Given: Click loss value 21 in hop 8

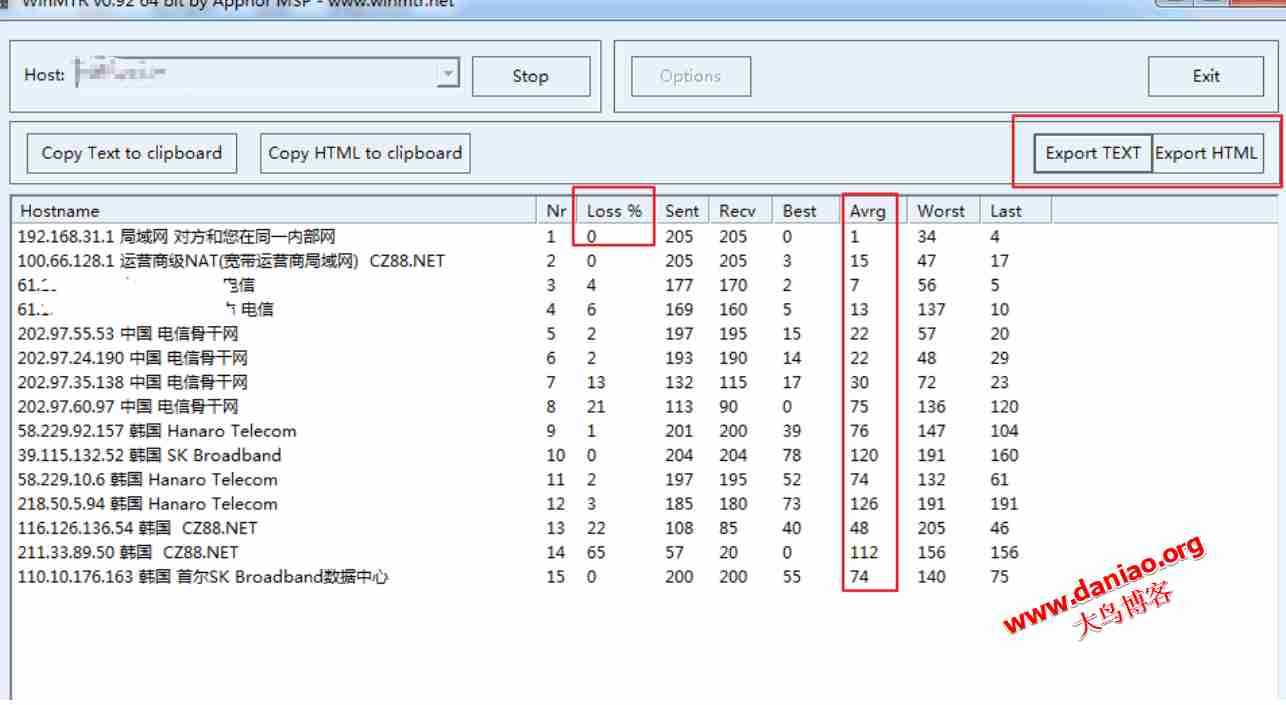Looking at the screenshot, I should (595, 407).
